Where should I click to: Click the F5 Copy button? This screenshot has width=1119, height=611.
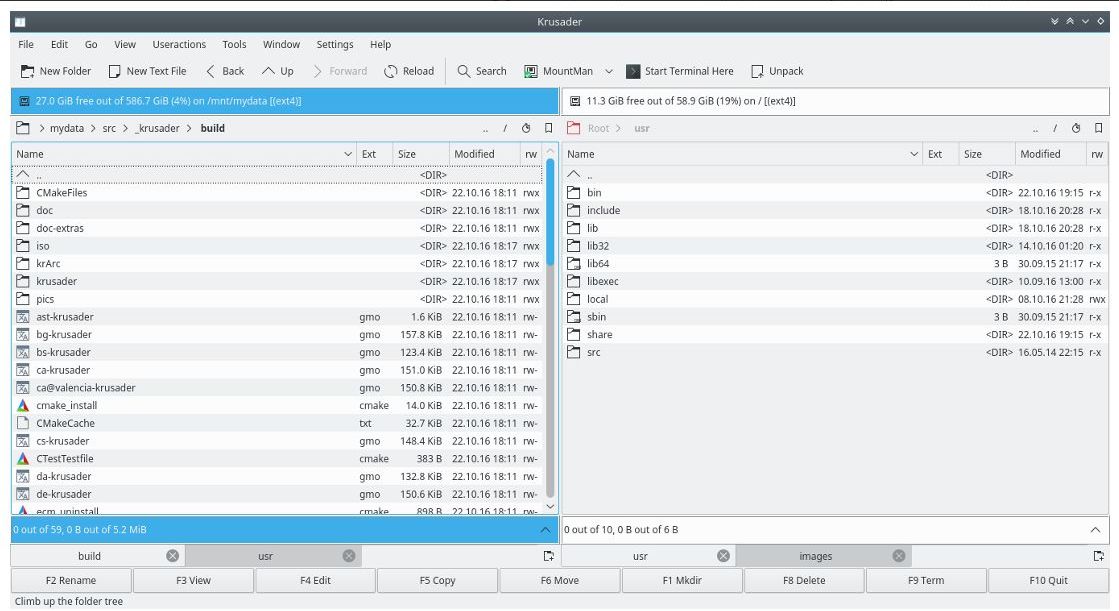click(437, 580)
